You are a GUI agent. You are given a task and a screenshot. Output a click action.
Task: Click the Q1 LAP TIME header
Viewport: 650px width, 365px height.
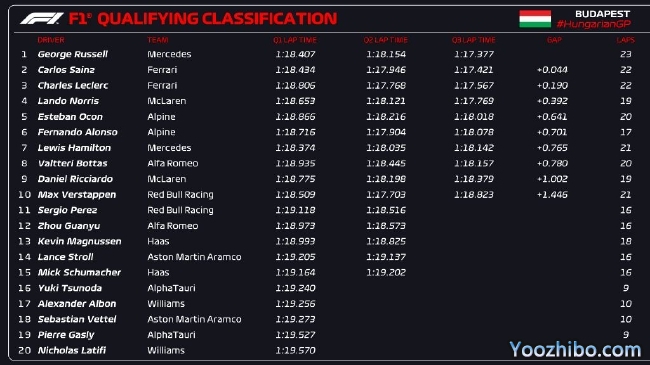pos(295,40)
